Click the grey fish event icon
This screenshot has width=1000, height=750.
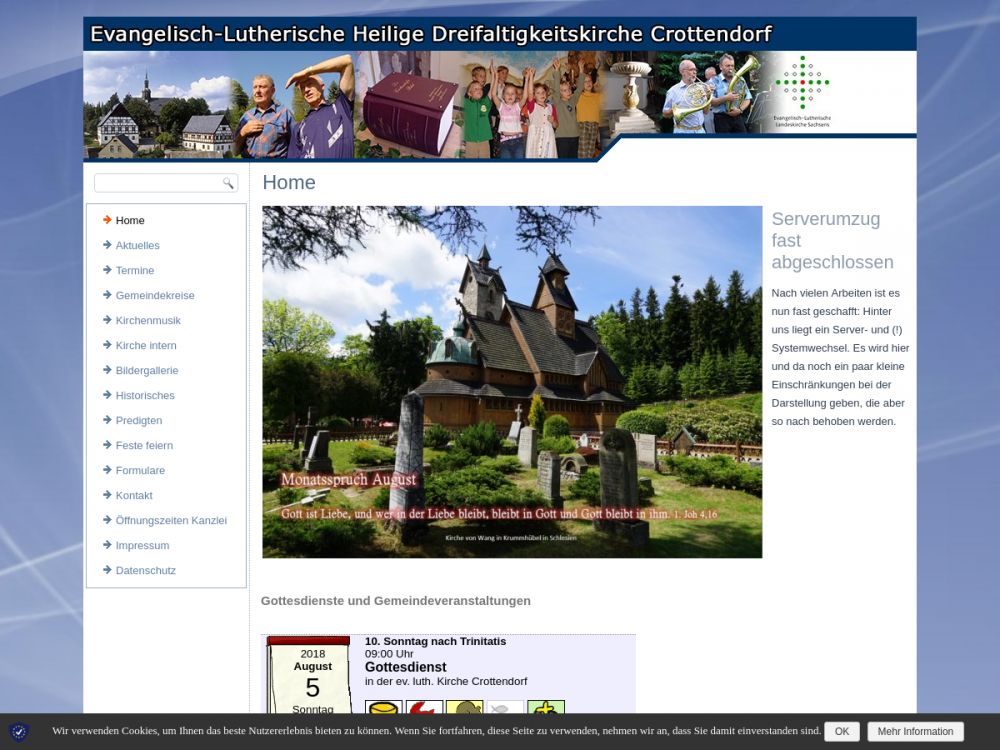point(505,709)
